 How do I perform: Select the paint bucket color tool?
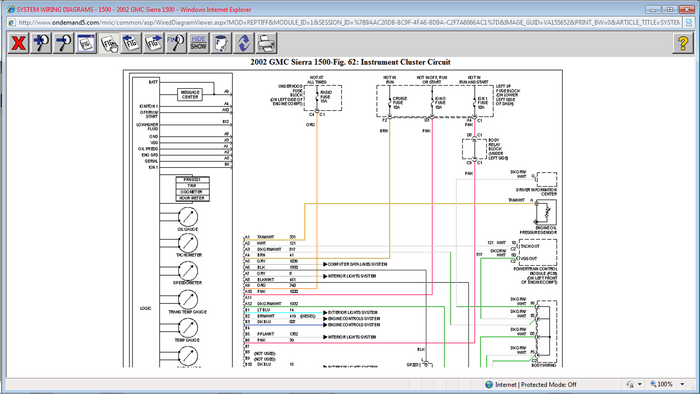coord(221,43)
